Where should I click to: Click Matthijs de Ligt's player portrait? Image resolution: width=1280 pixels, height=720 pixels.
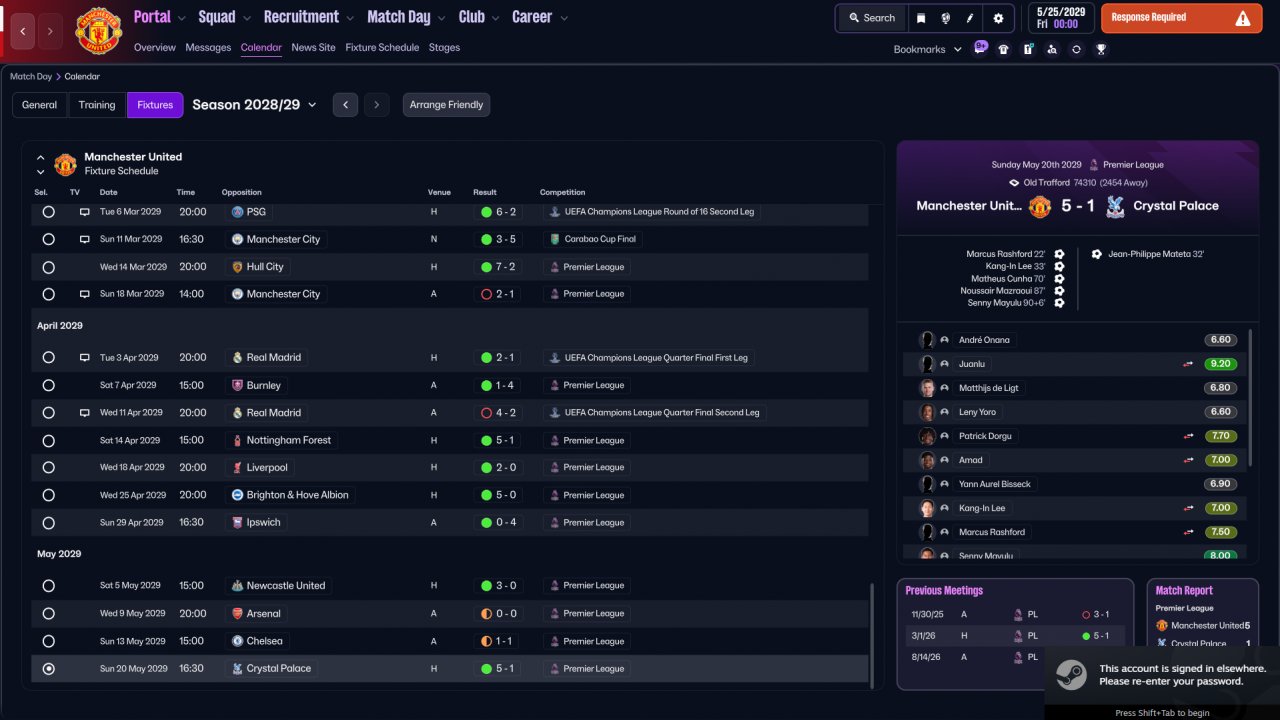click(x=927, y=388)
